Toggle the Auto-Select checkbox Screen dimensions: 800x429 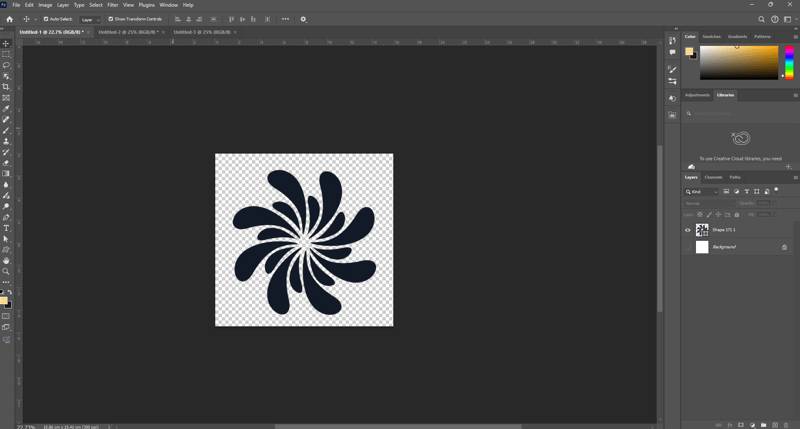point(45,19)
